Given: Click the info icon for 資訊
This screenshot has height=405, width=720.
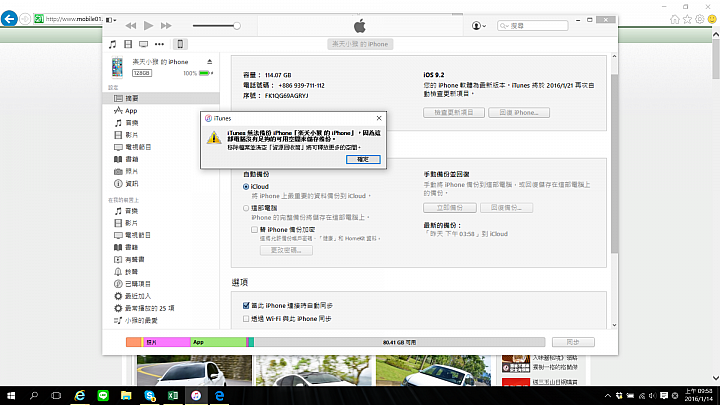Looking at the screenshot, I should tap(118, 184).
